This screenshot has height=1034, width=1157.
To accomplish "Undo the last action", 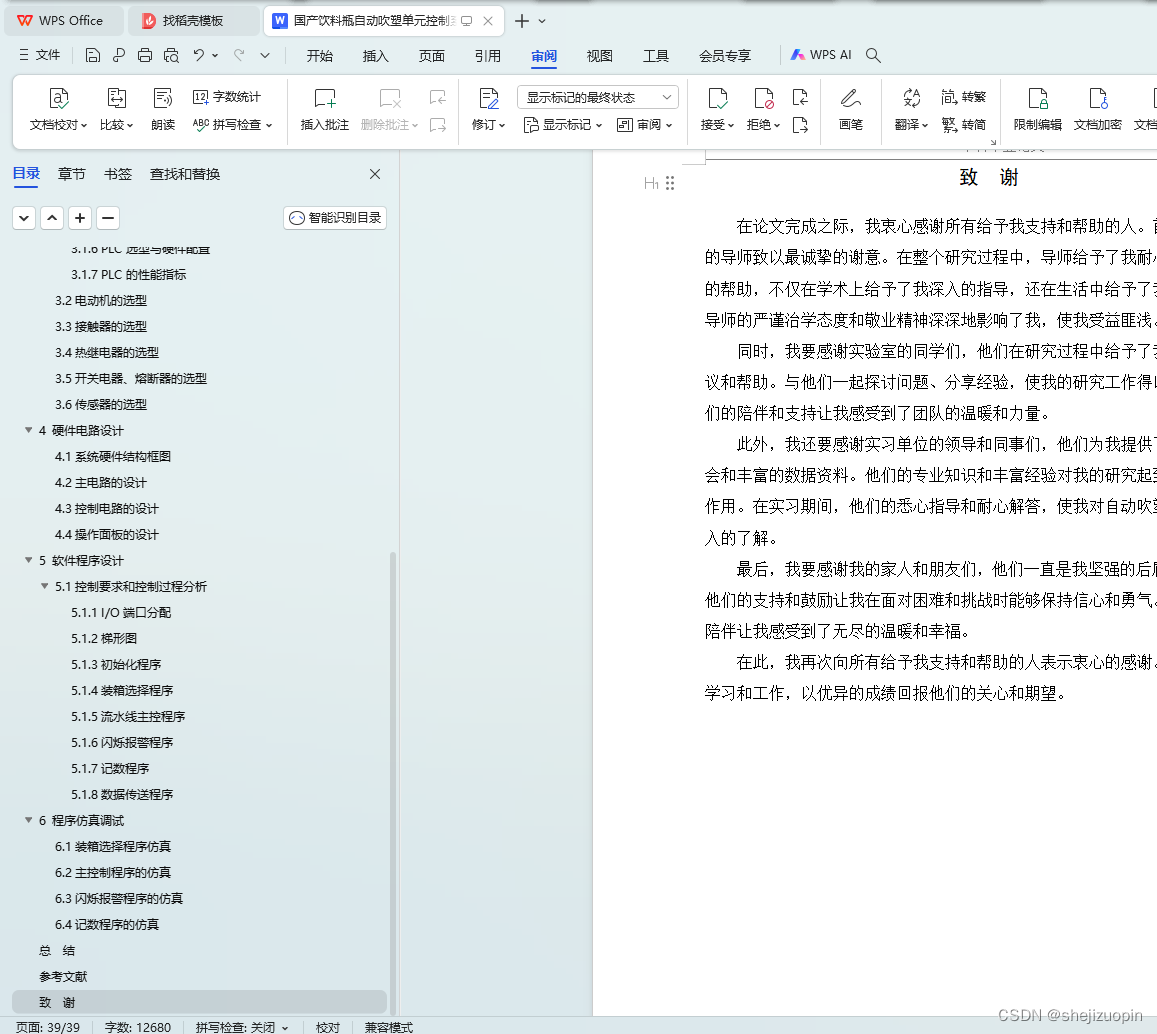I will 198,55.
